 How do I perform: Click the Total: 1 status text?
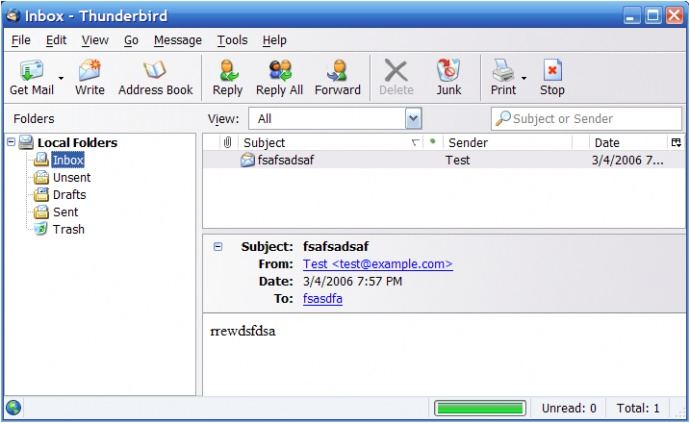[638, 408]
